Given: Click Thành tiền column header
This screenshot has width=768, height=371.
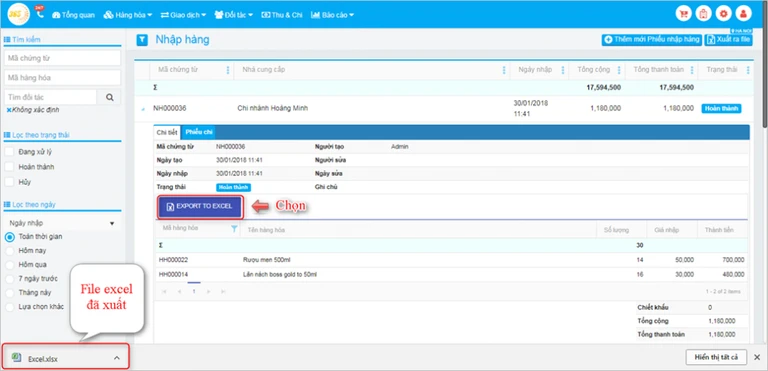Looking at the screenshot, I should point(719,229).
